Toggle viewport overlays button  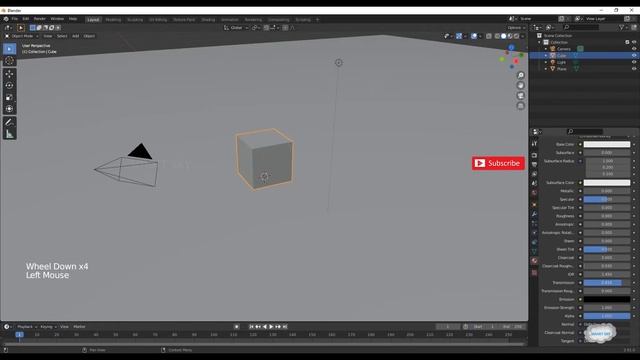474,36
